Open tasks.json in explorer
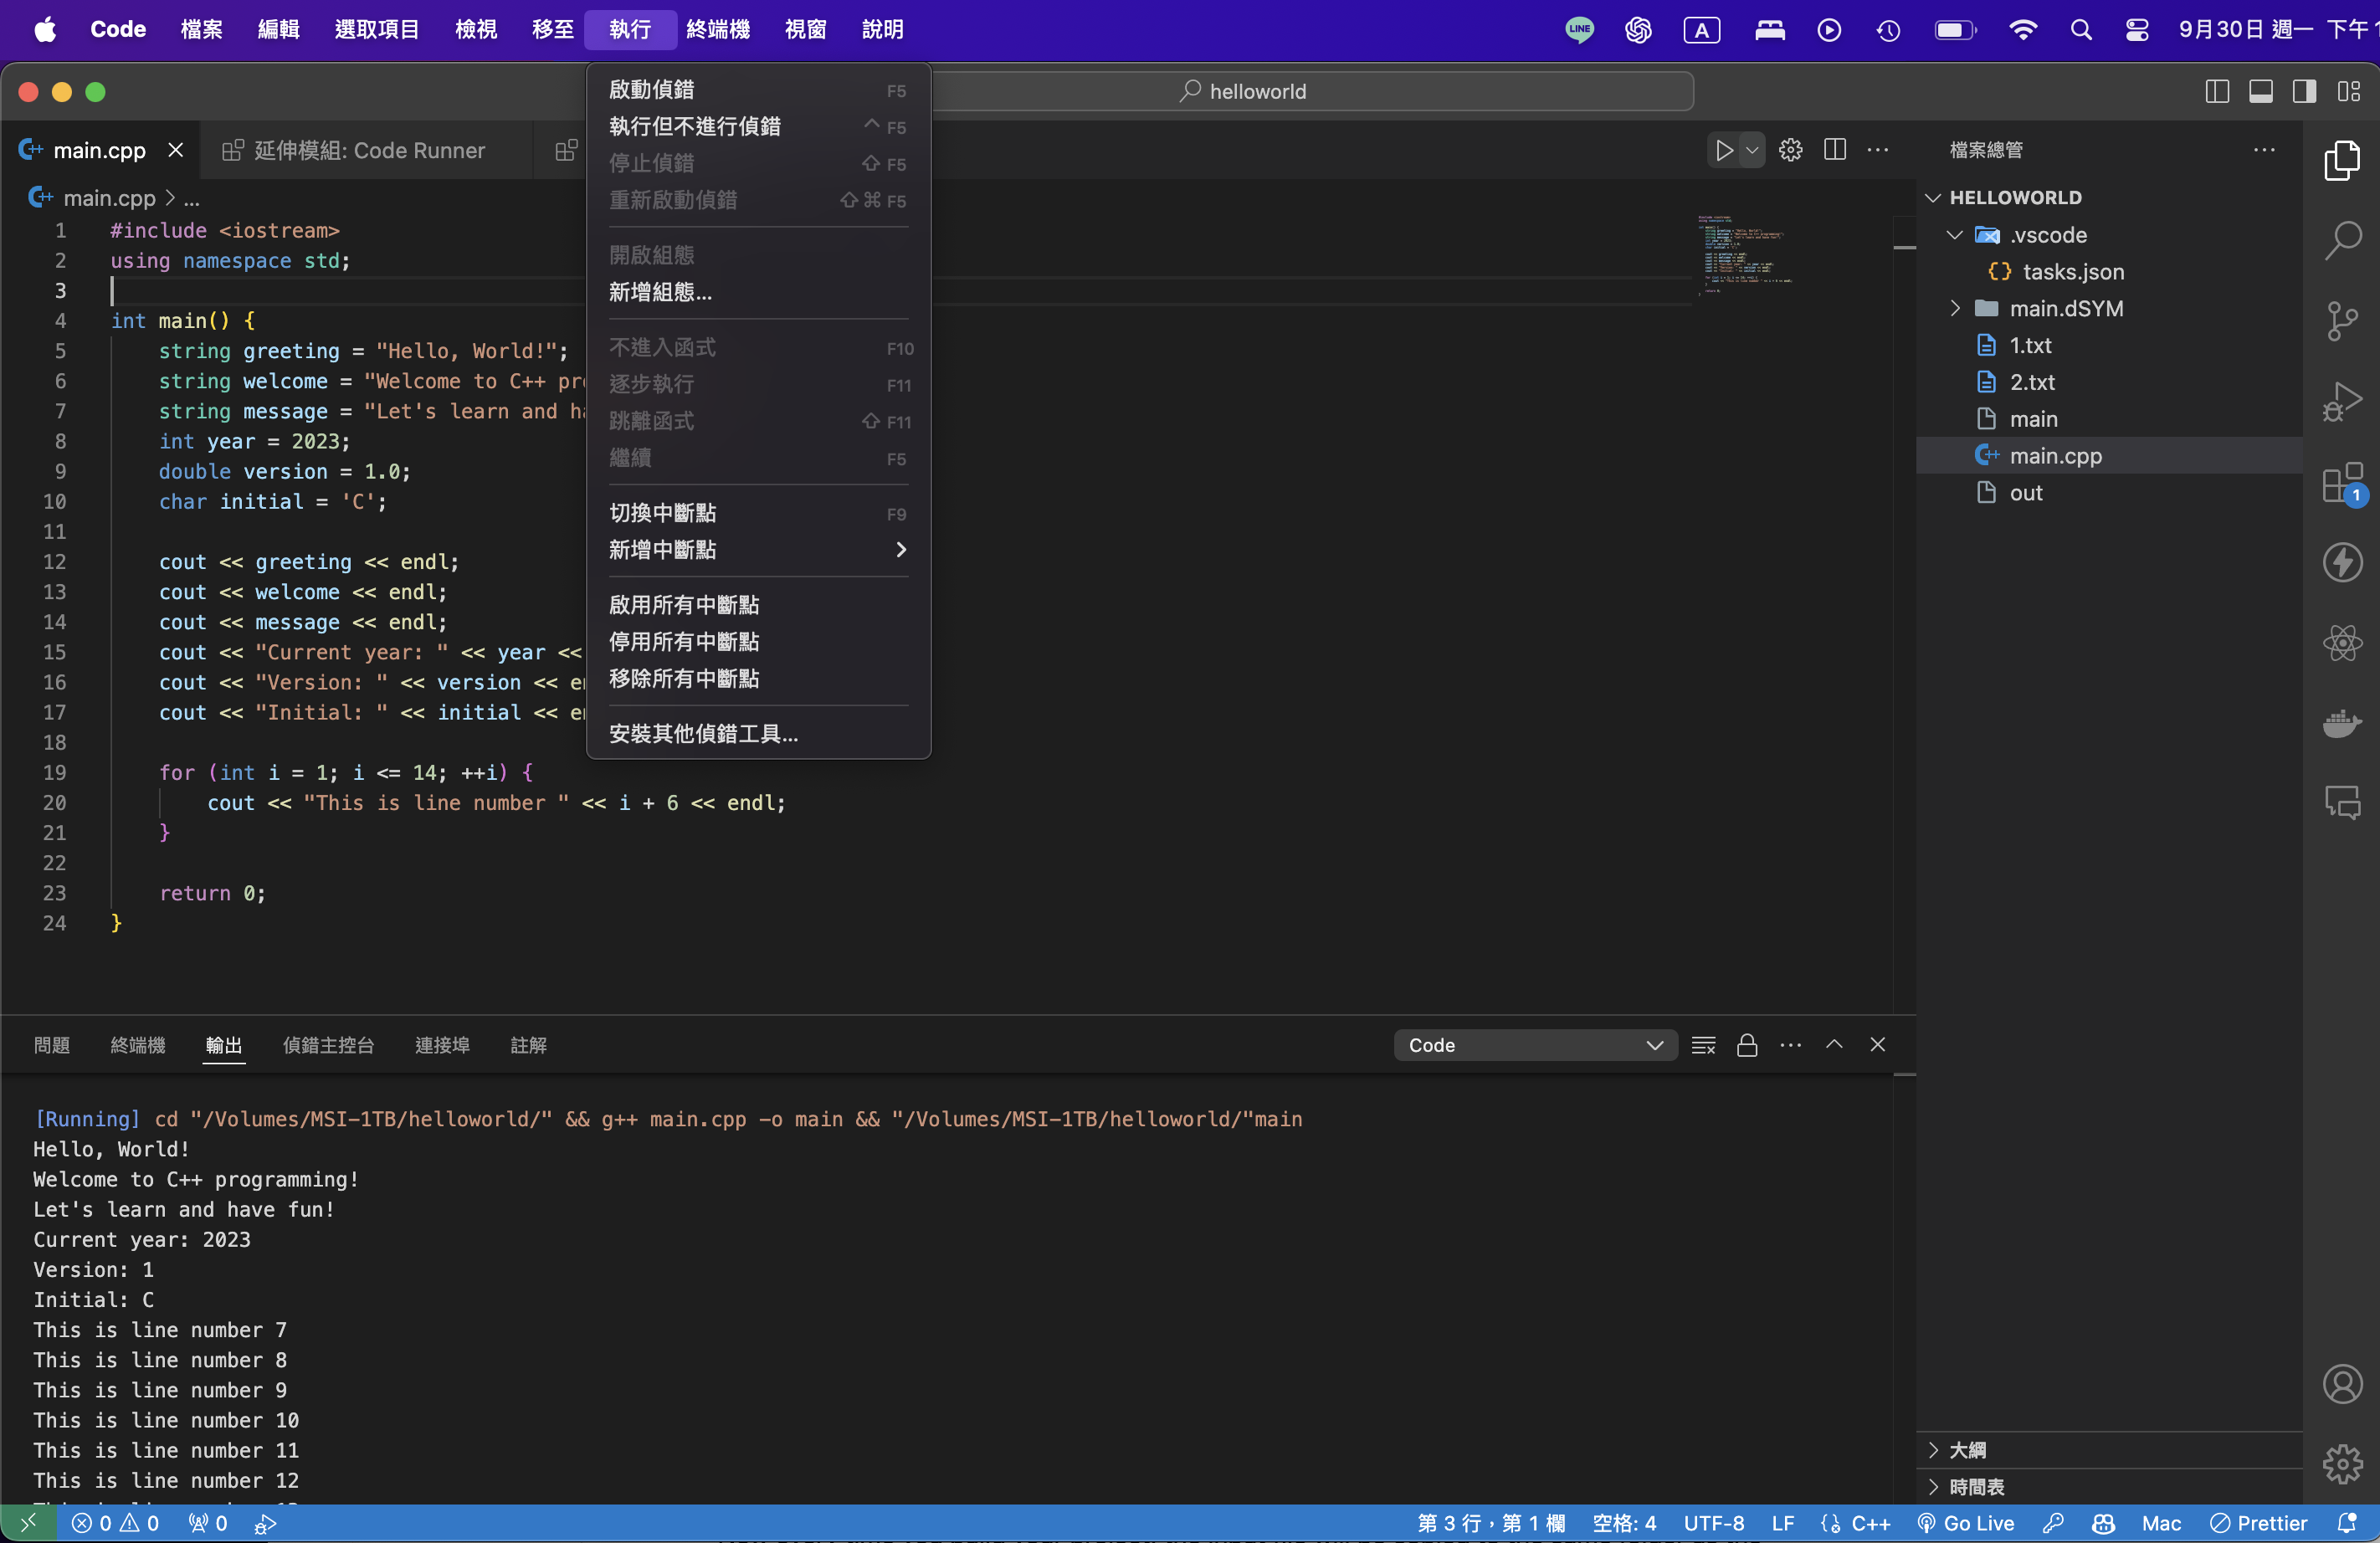Screen dimensions: 2380x1543 [x=2073, y=272]
